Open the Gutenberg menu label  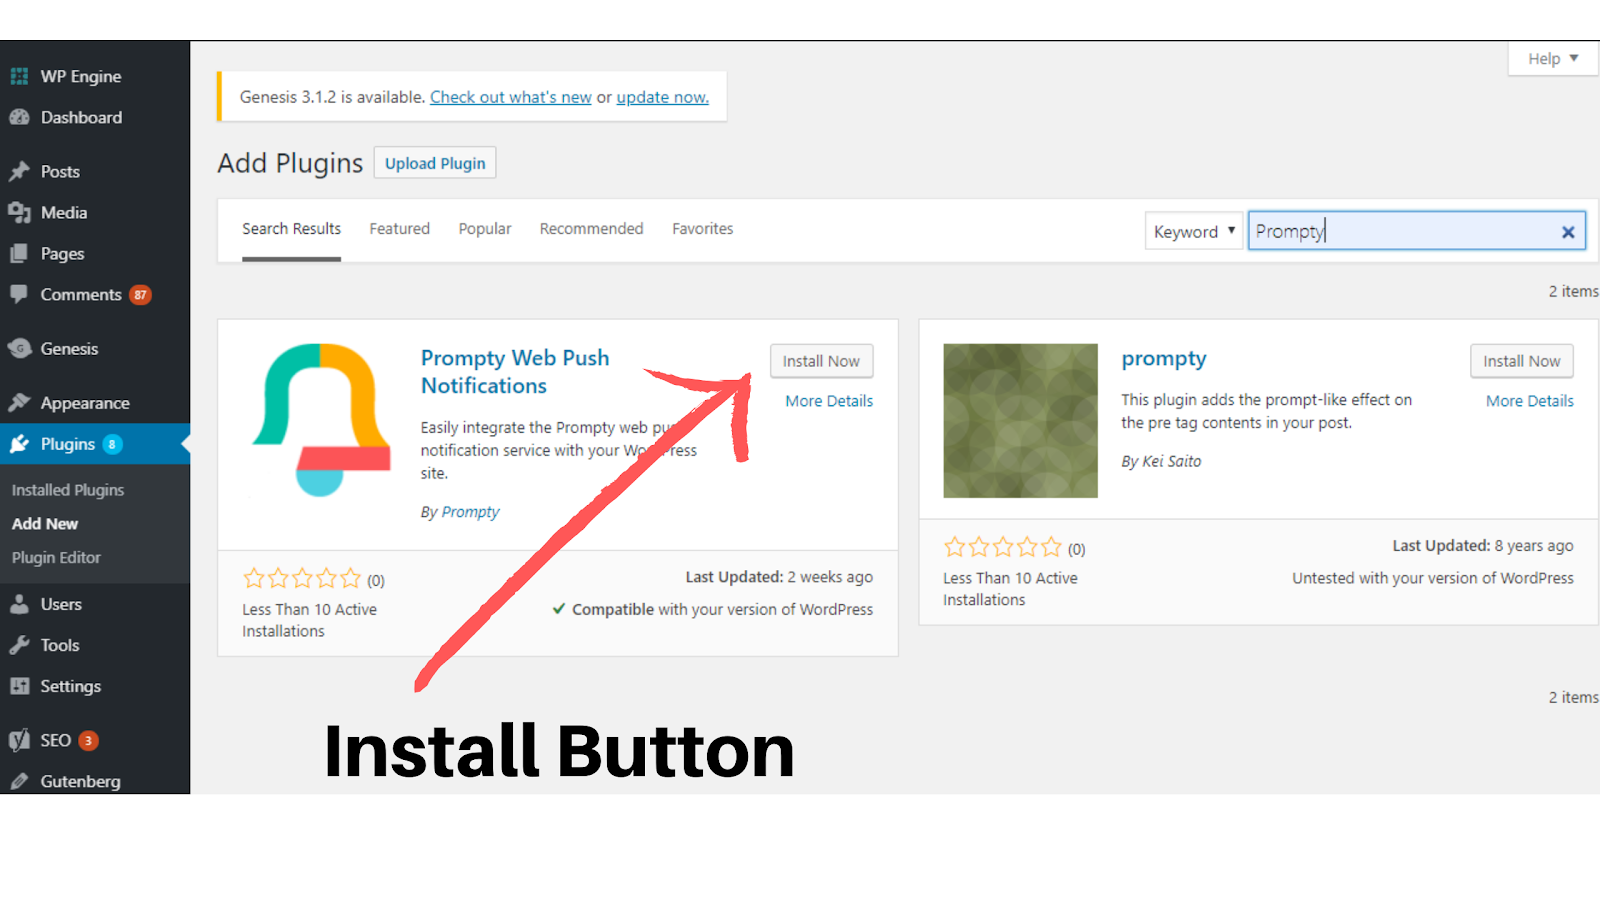(80, 781)
